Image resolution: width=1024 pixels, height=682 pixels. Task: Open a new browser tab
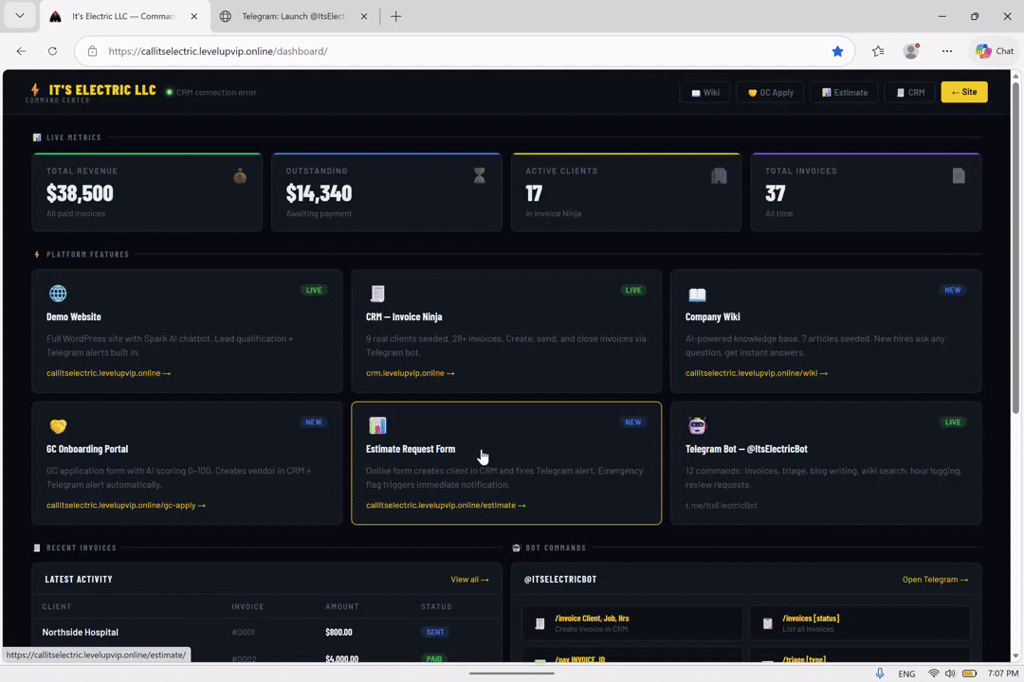pos(396,16)
